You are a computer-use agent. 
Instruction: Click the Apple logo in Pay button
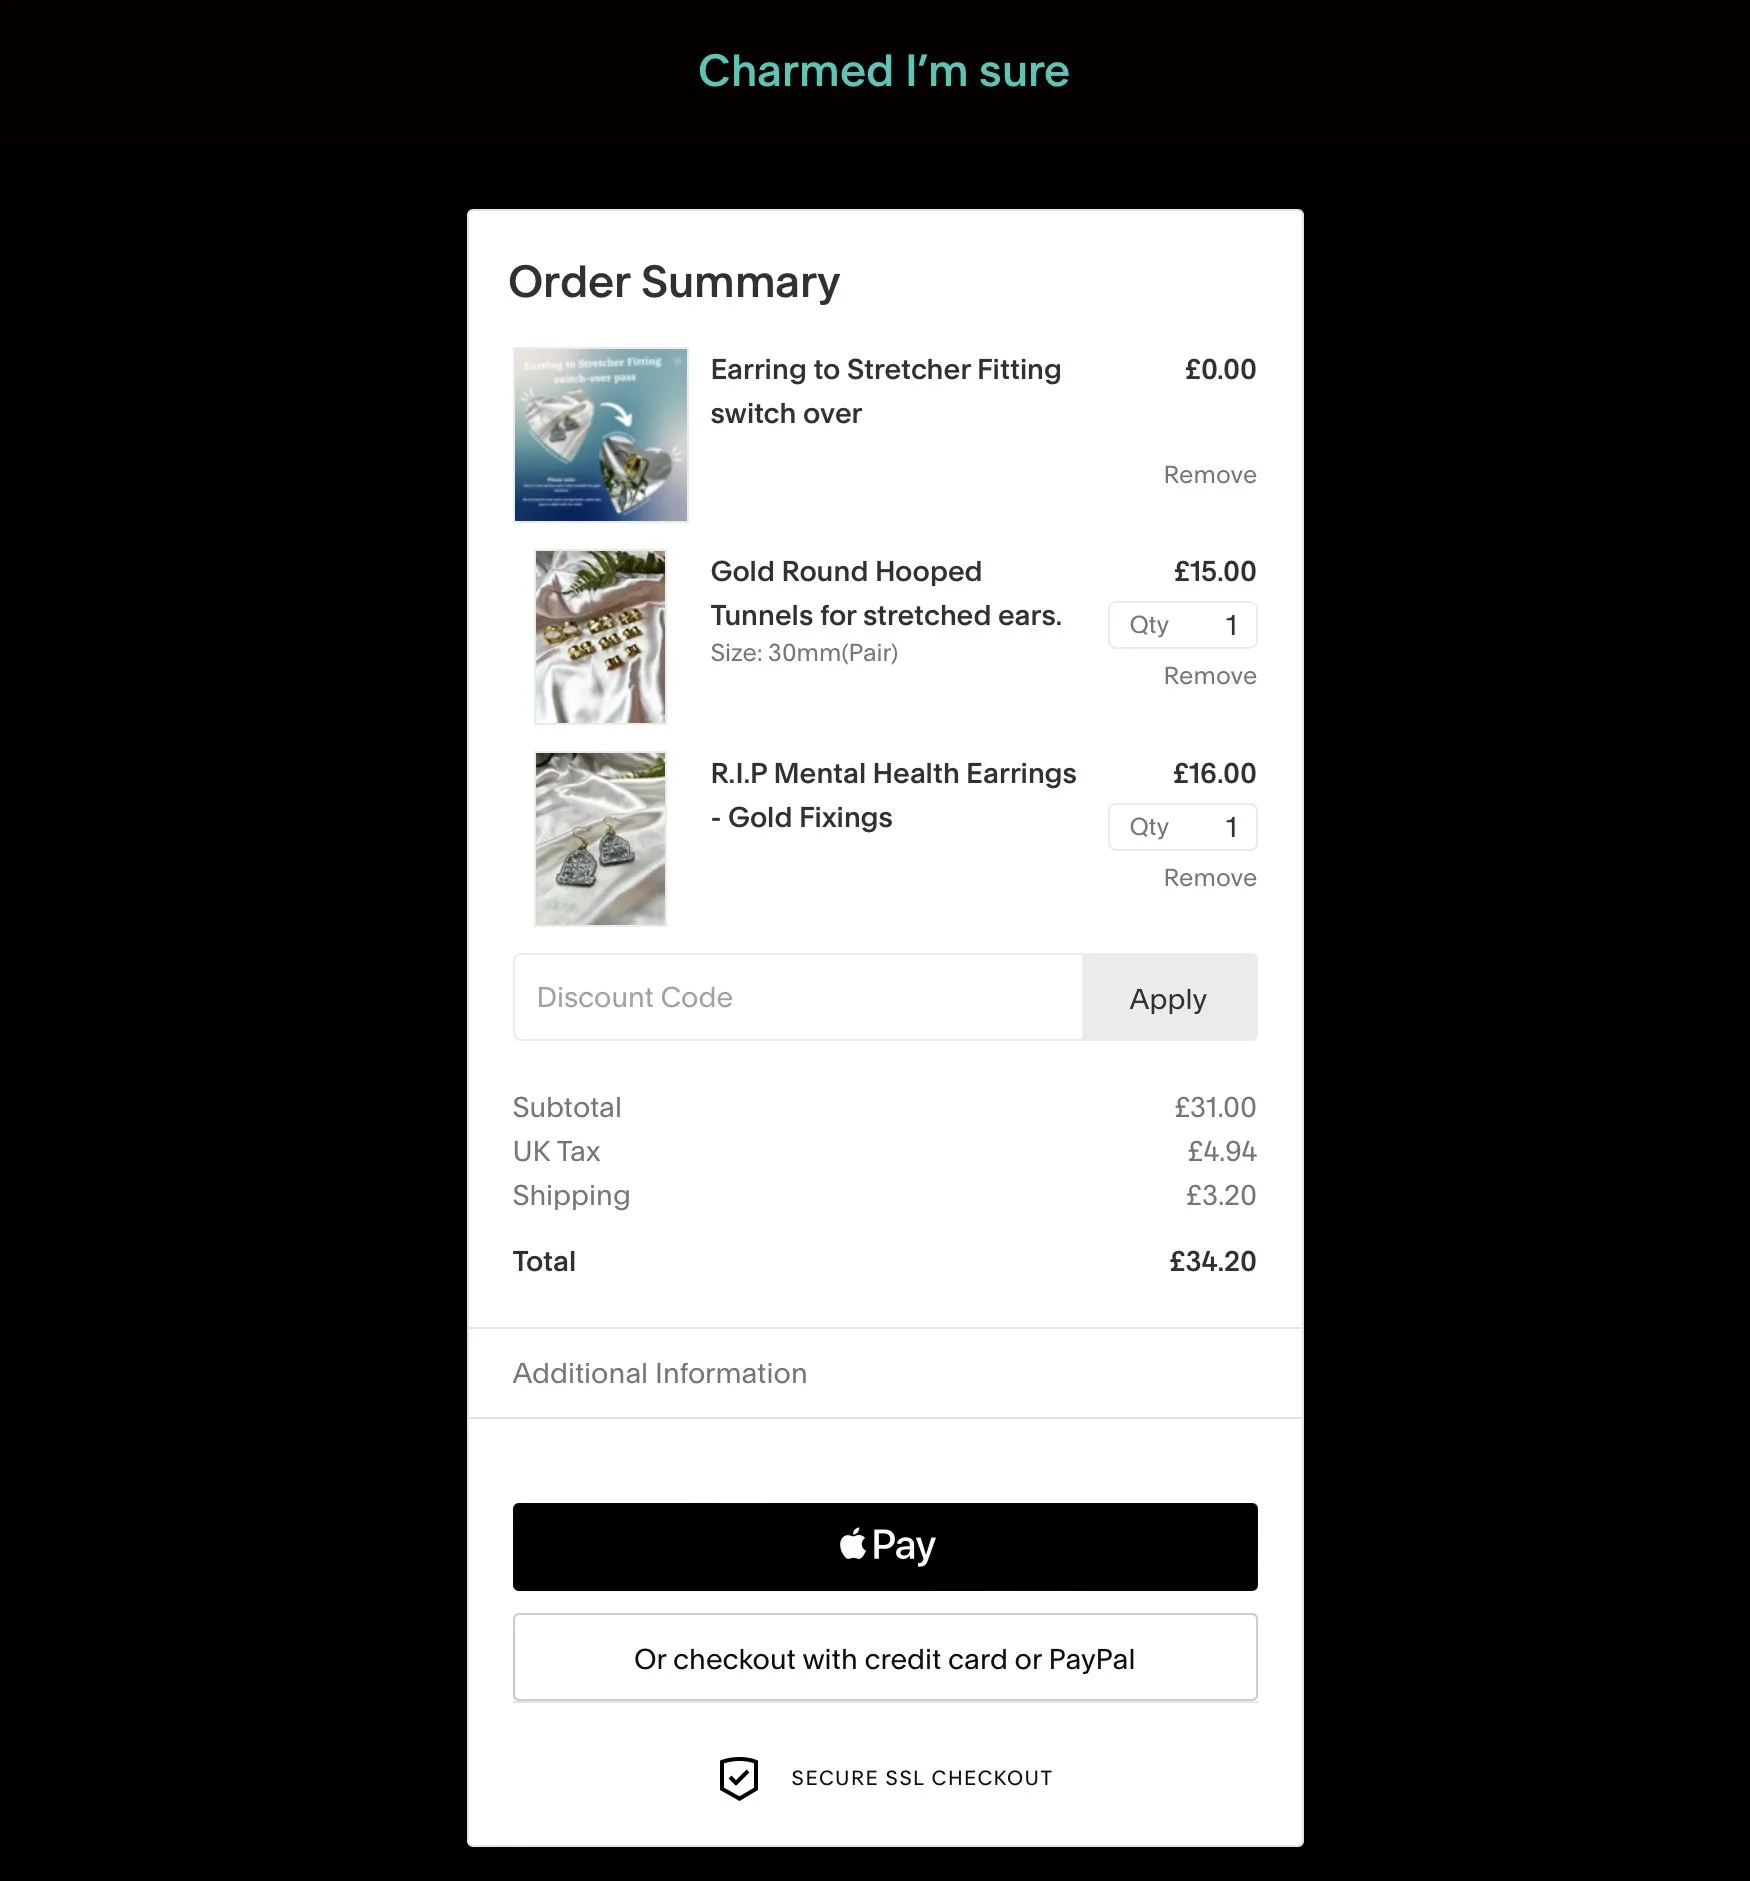point(853,1544)
